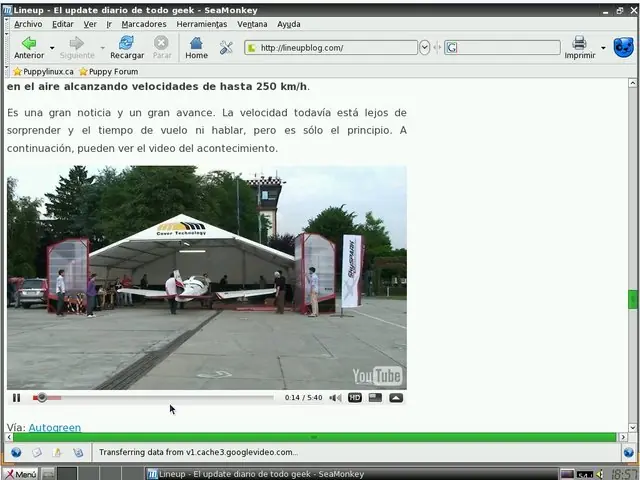The width and height of the screenshot is (640, 480).
Task: Click the lineupblog.com URL field
Action: pos(331,48)
